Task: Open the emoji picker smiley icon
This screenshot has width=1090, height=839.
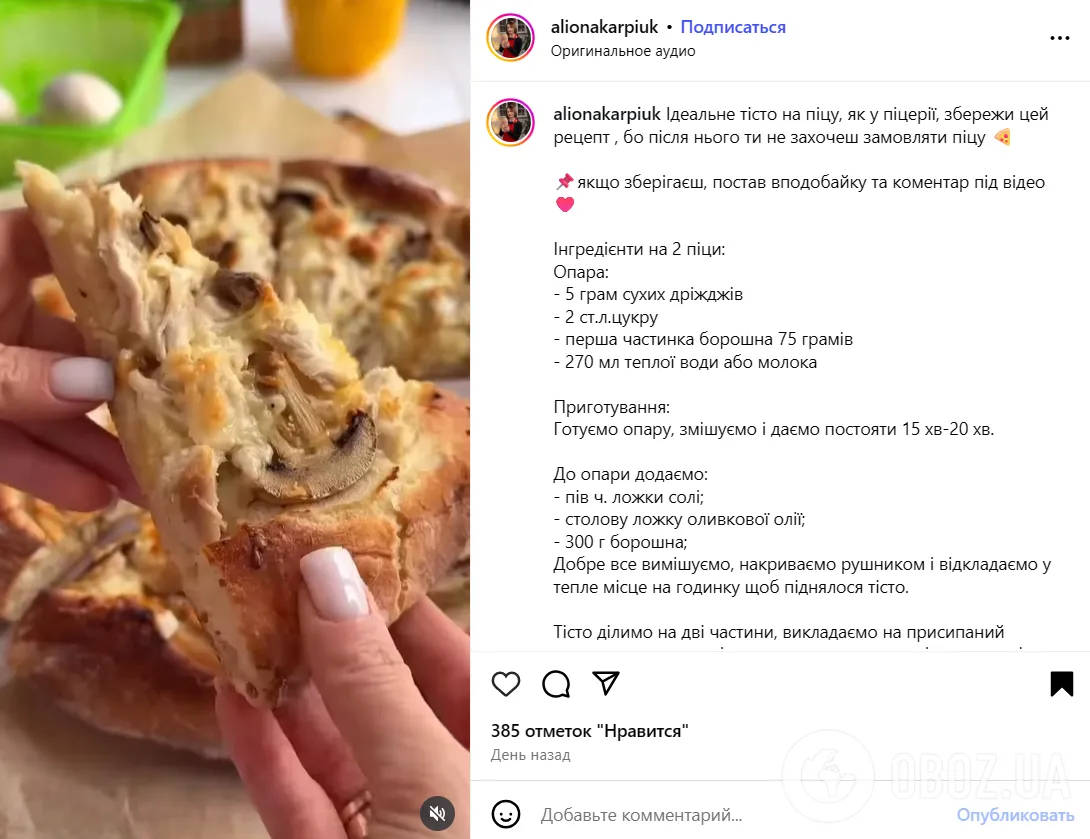Action: [x=505, y=814]
